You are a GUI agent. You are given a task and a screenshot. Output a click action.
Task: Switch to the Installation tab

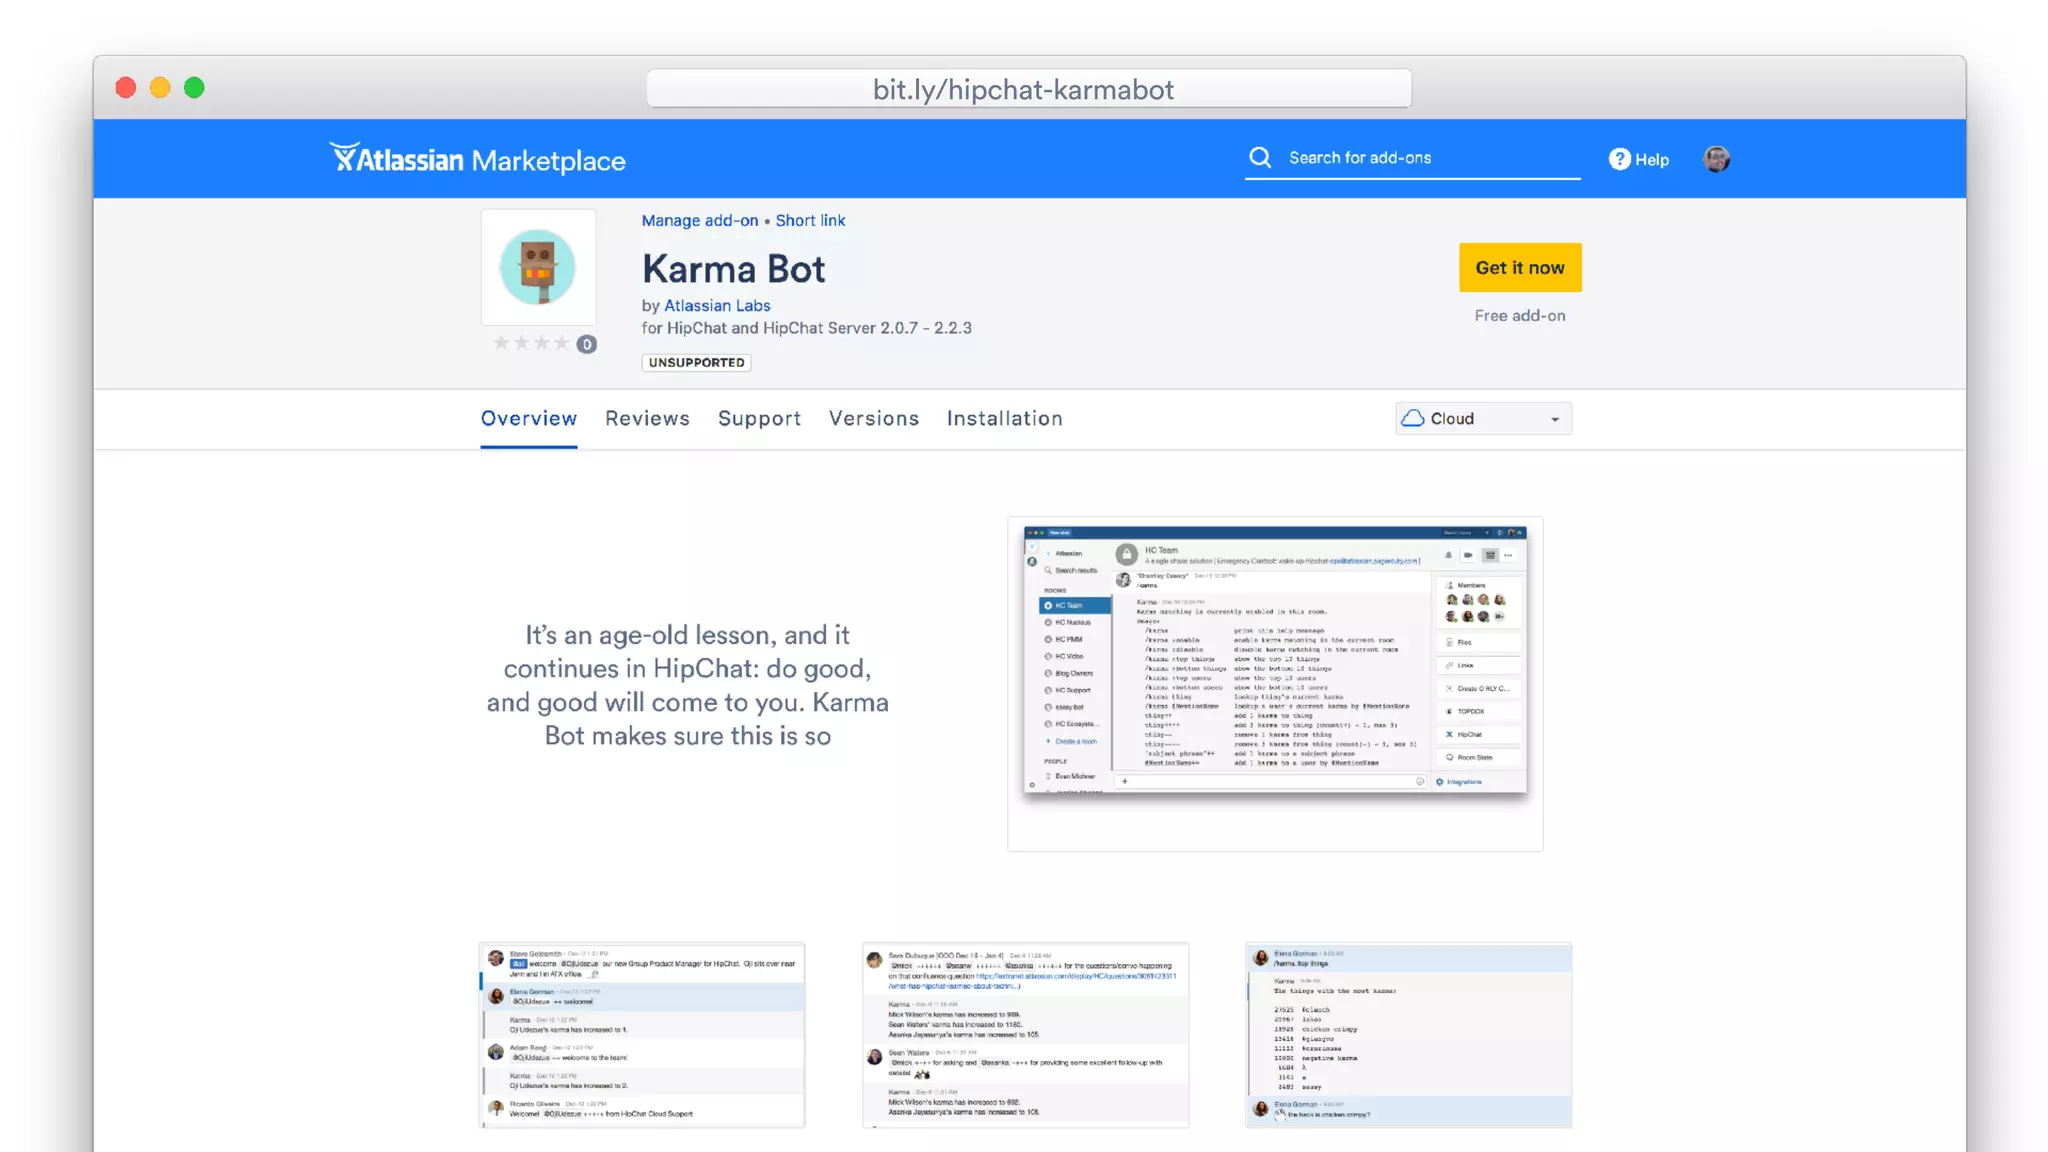1005,418
